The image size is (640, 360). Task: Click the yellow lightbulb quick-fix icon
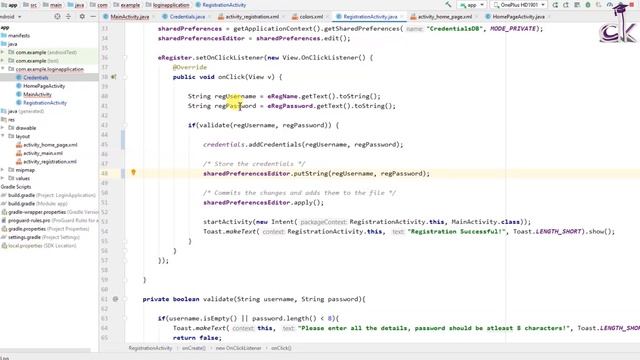pos(133,173)
